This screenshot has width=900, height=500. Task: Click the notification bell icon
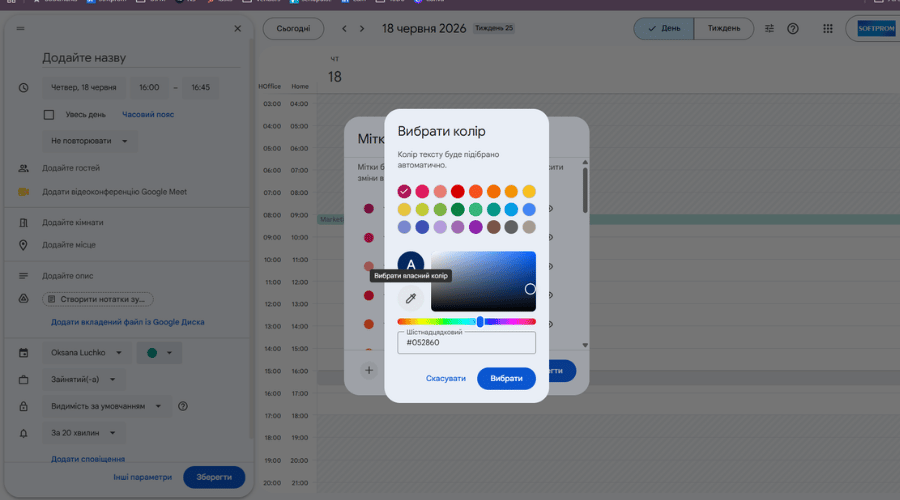(24, 433)
